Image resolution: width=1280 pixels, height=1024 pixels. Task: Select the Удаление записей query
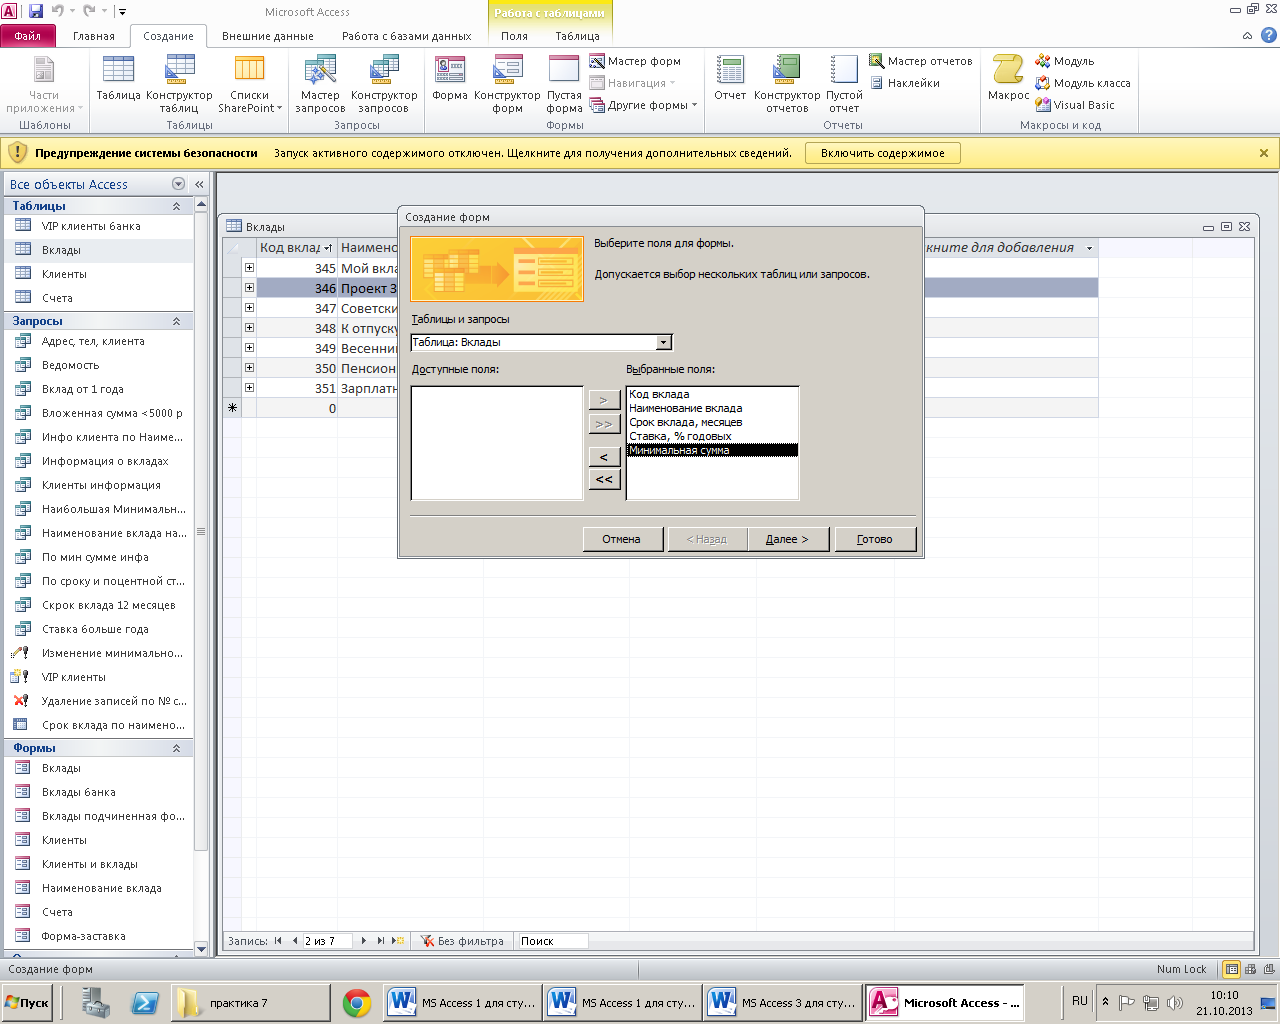[x=98, y=701]
